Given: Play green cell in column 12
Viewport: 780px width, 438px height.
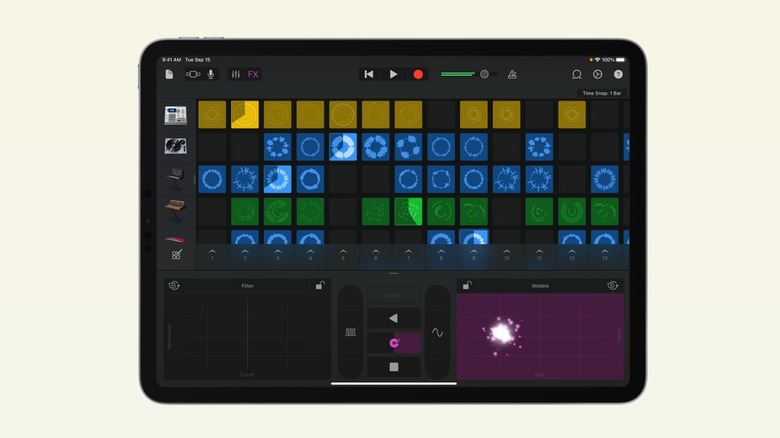Looking at the screenshot, I should 572,212.
